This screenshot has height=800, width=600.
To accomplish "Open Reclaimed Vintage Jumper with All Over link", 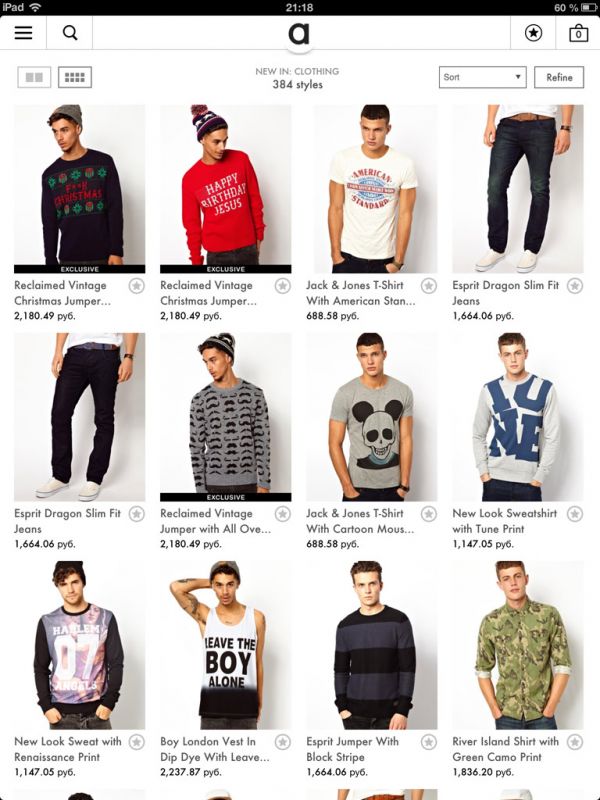I will tap(215, 521).
